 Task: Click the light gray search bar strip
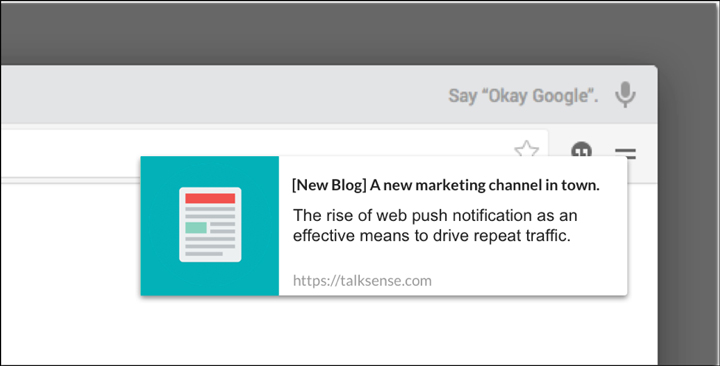click(220, 95)
